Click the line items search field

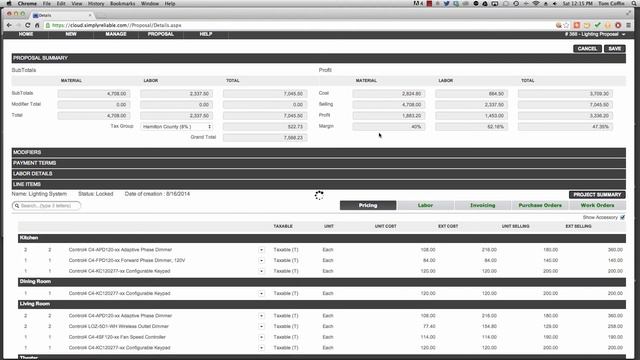(46, 206)
